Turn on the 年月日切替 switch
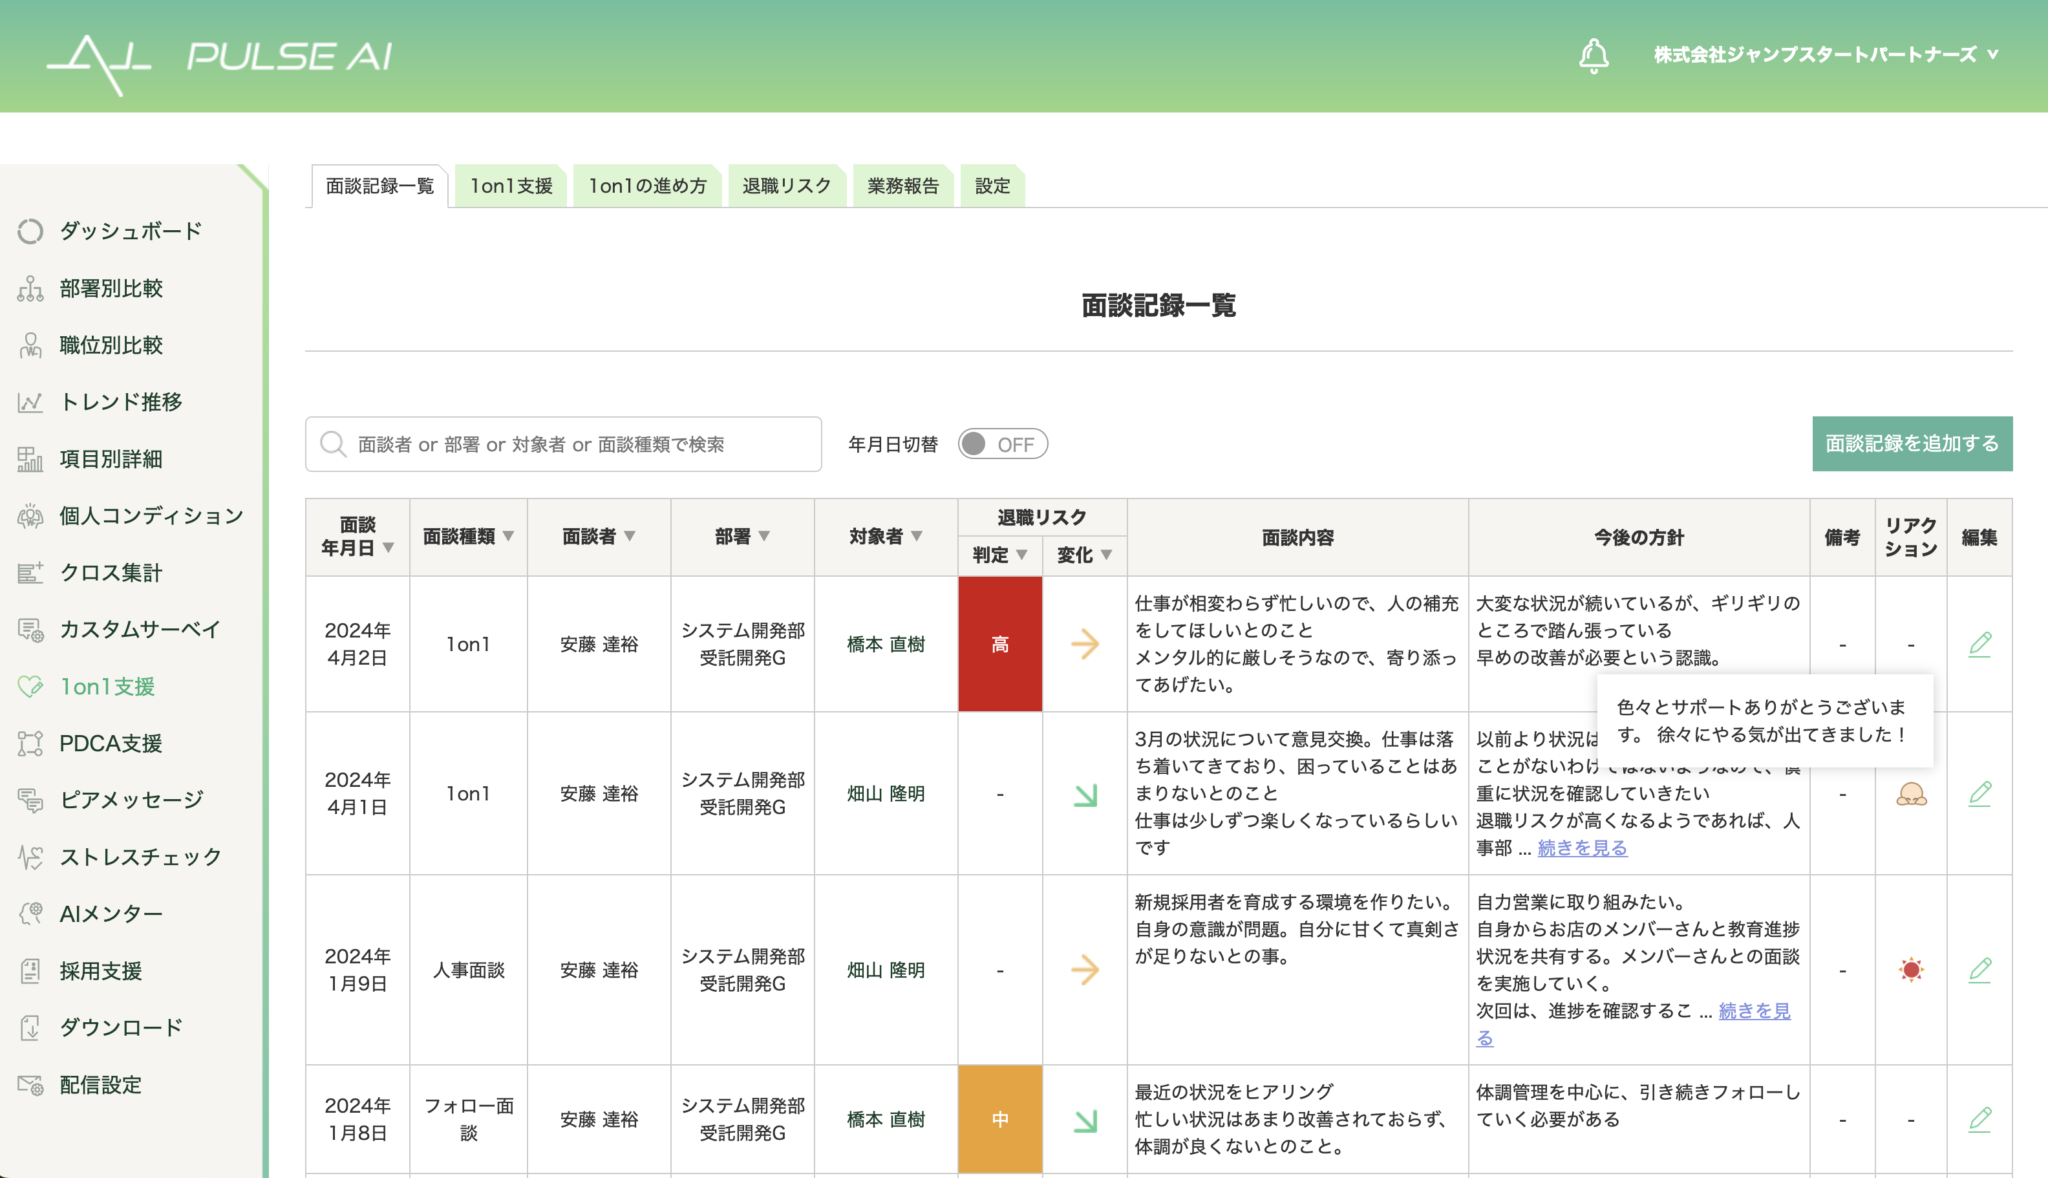2048x1178 pixels. coord(1003,444)
